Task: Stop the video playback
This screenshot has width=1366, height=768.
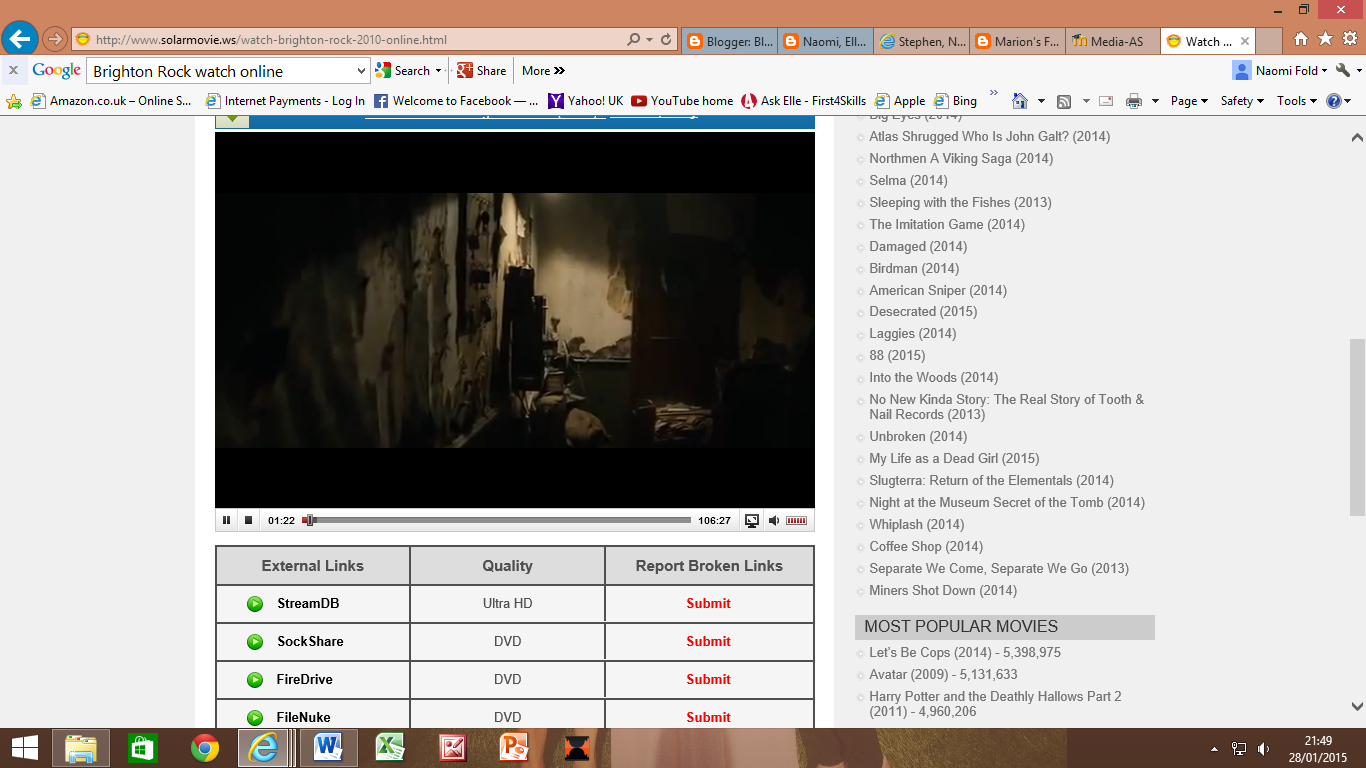Action: [249, 520]
